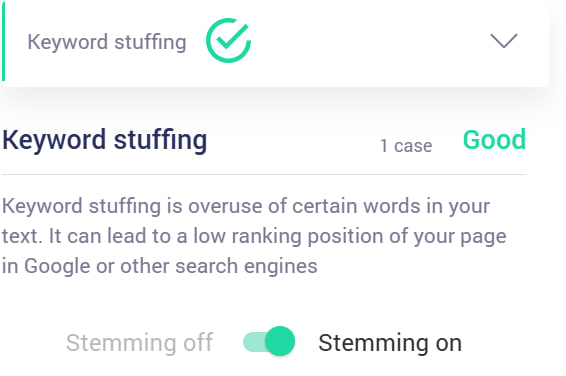Select the Stemming off label
Viewport: 566px width, 376px height.
click(139, 342)
